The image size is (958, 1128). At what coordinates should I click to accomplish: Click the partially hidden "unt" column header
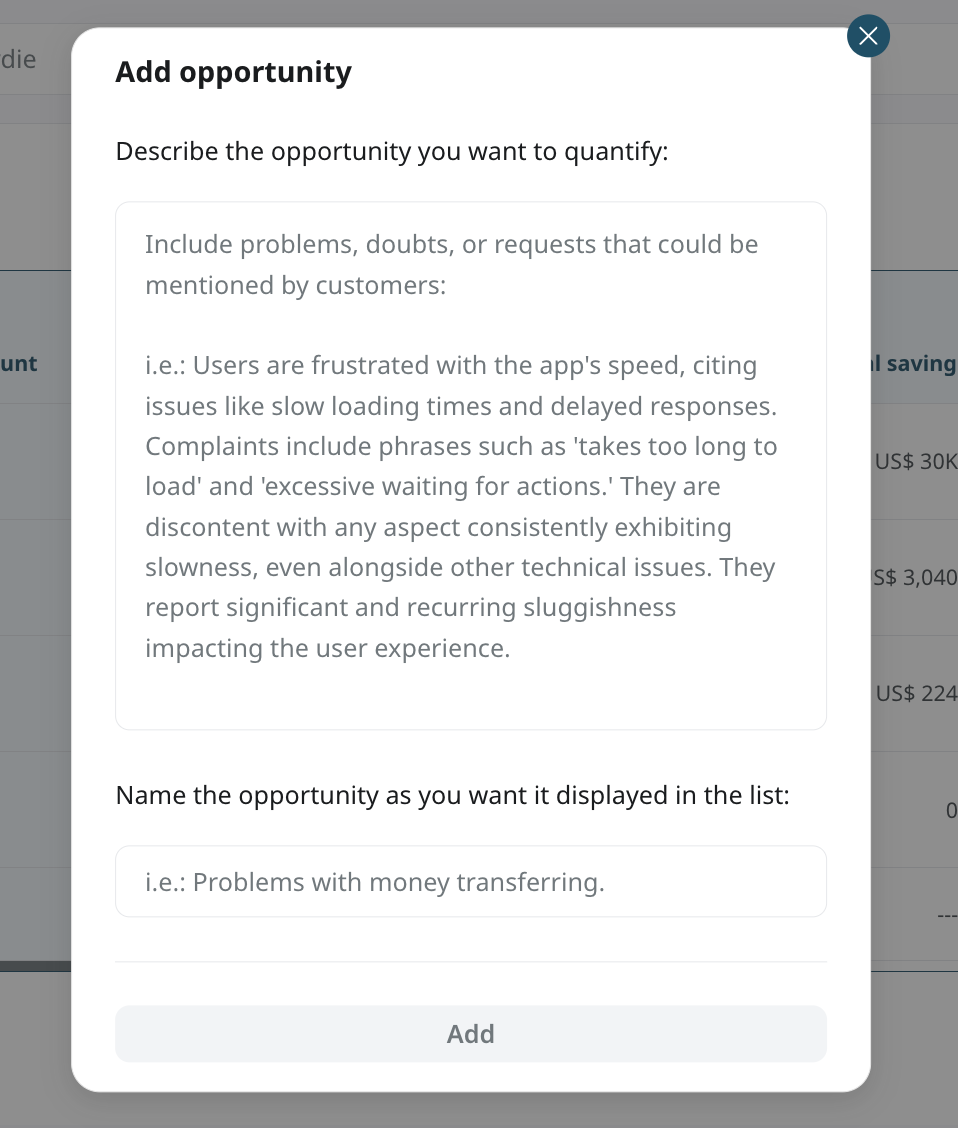[x=19, y=364]
